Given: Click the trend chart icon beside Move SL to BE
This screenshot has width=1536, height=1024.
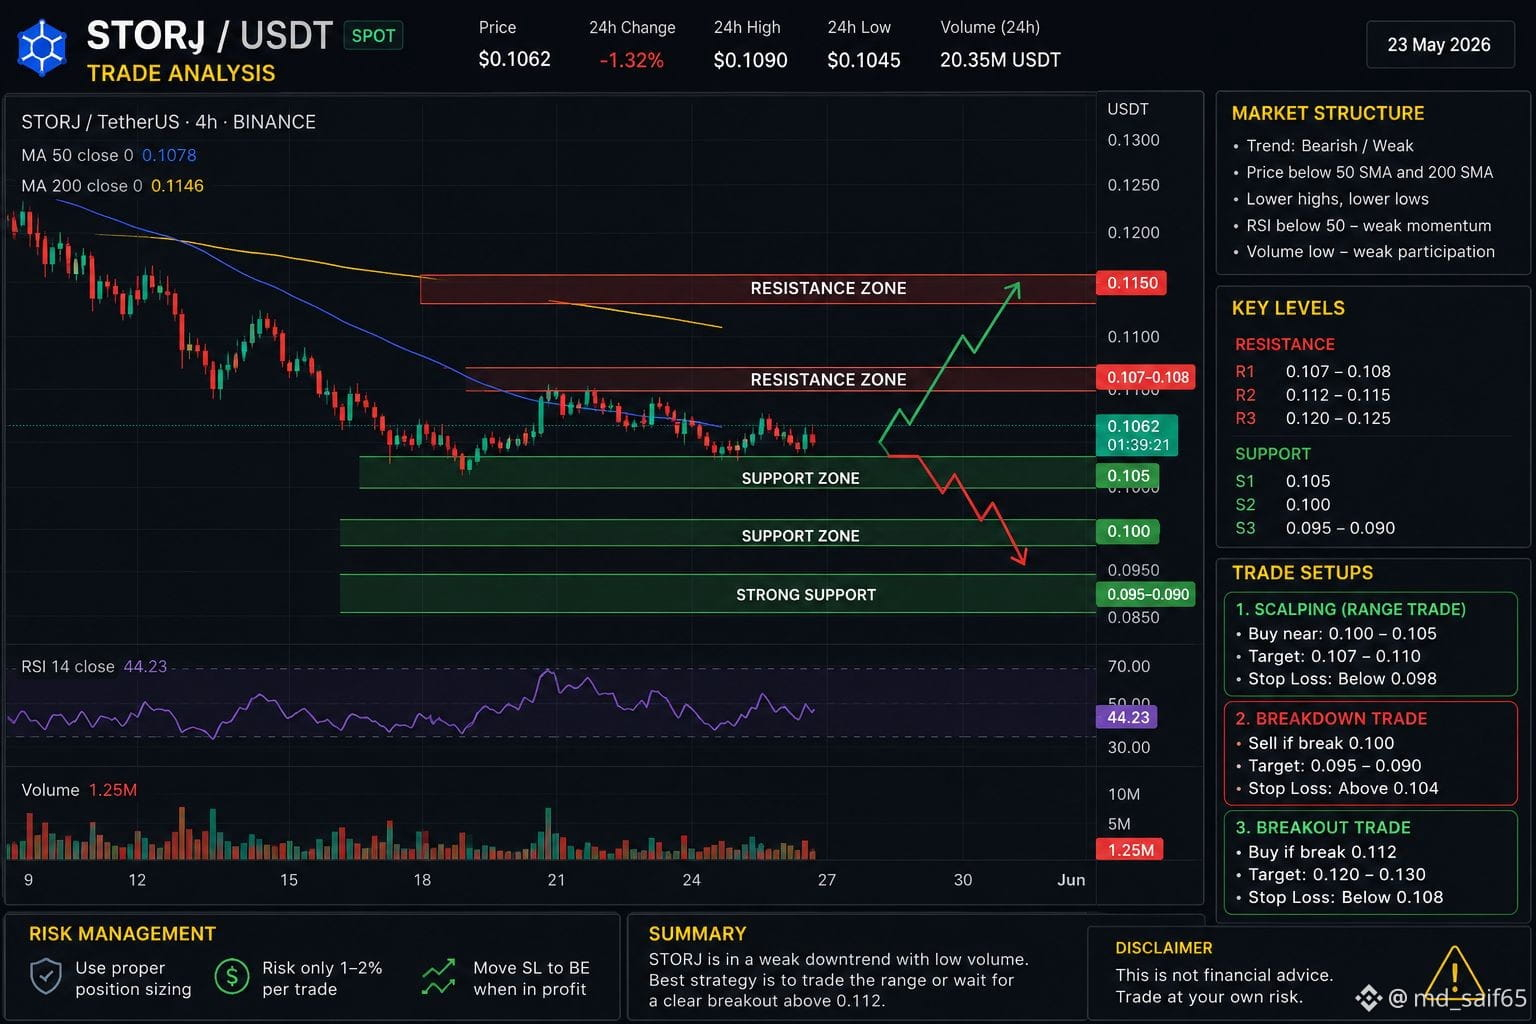Looking at the screenshot, I should tap(438, 977).
